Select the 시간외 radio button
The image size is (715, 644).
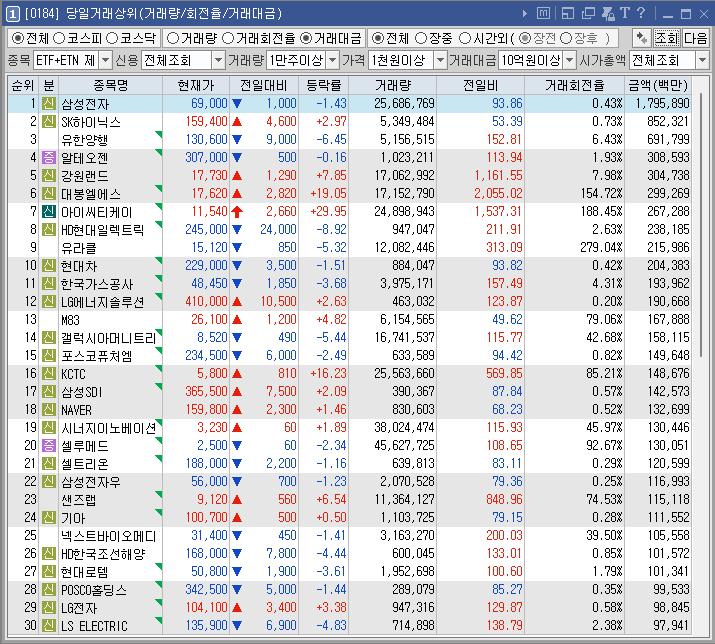465,38
